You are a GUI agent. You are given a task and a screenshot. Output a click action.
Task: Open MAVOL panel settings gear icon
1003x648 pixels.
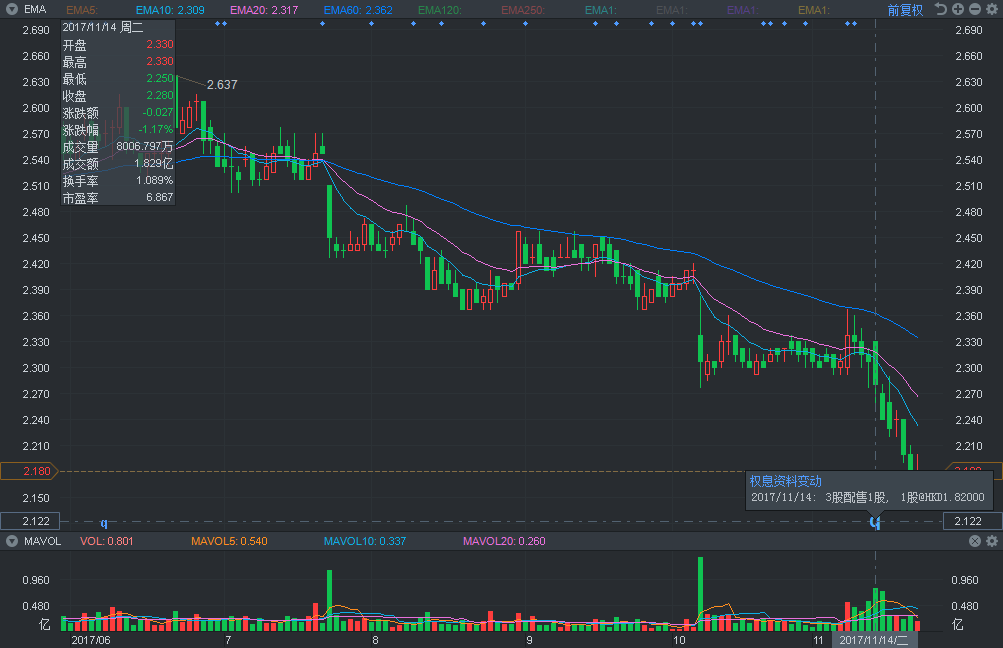[x=992, y=541]
